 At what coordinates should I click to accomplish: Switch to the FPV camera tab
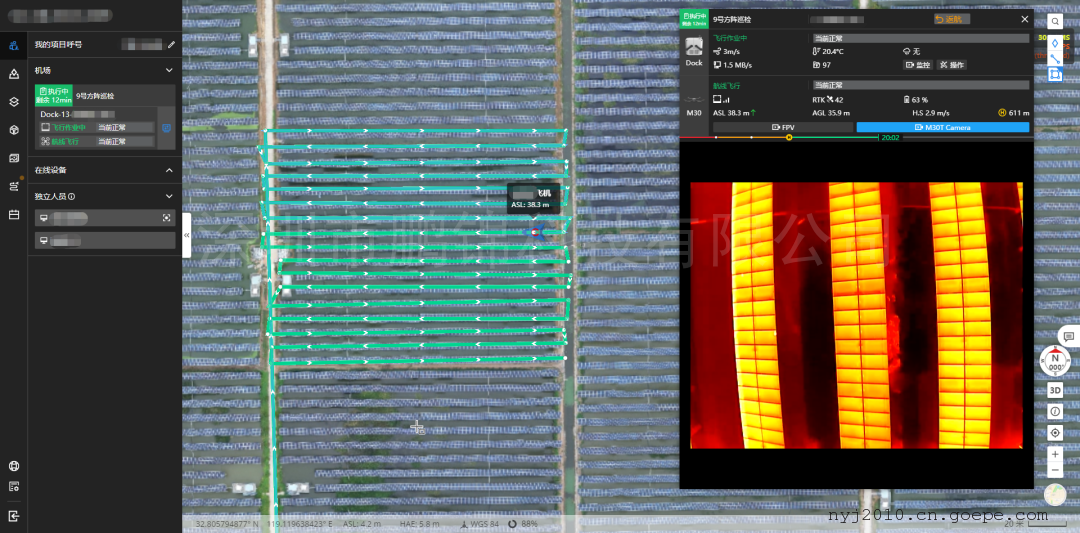pos(782,127)
